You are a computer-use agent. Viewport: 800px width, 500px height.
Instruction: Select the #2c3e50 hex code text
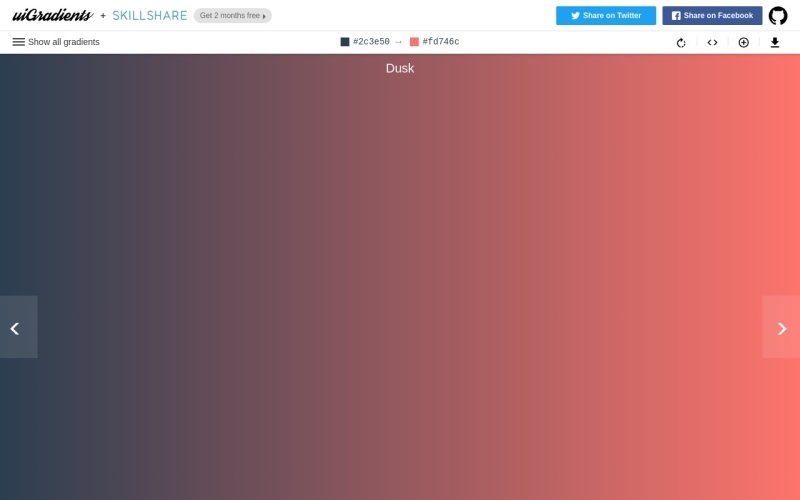click(371, 42)
